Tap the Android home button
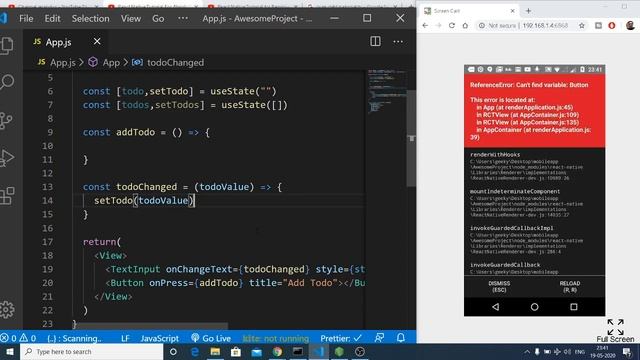 (x=534, y=307)
